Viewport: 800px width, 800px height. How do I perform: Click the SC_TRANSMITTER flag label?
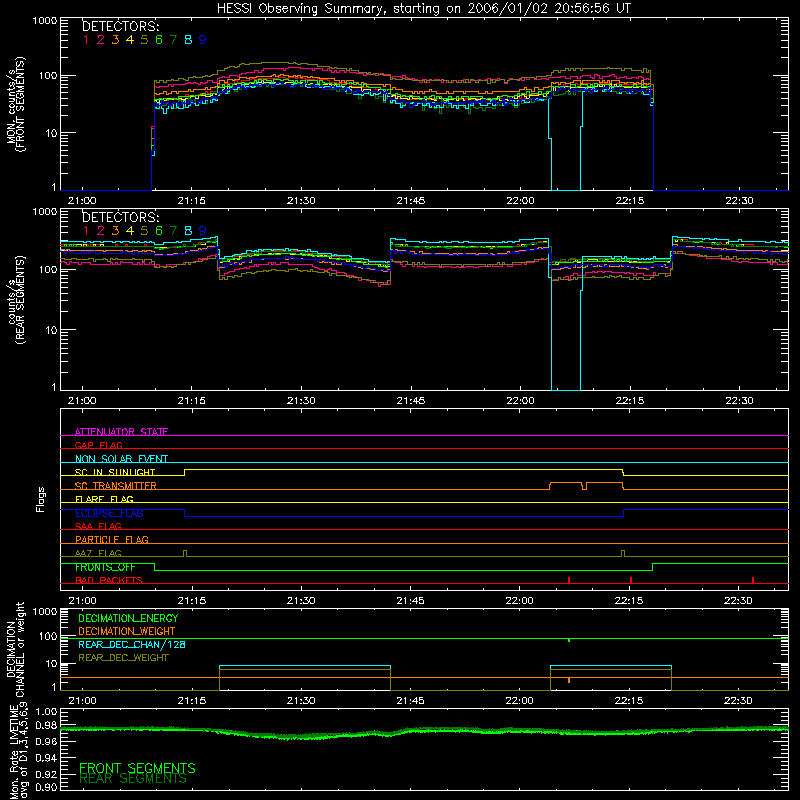pos(116,486)
